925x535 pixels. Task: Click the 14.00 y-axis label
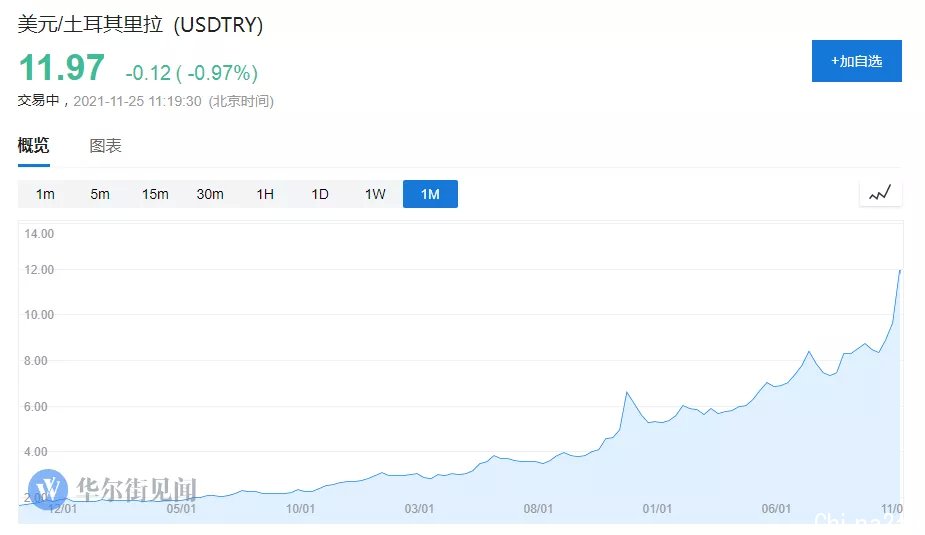[39, 234]
